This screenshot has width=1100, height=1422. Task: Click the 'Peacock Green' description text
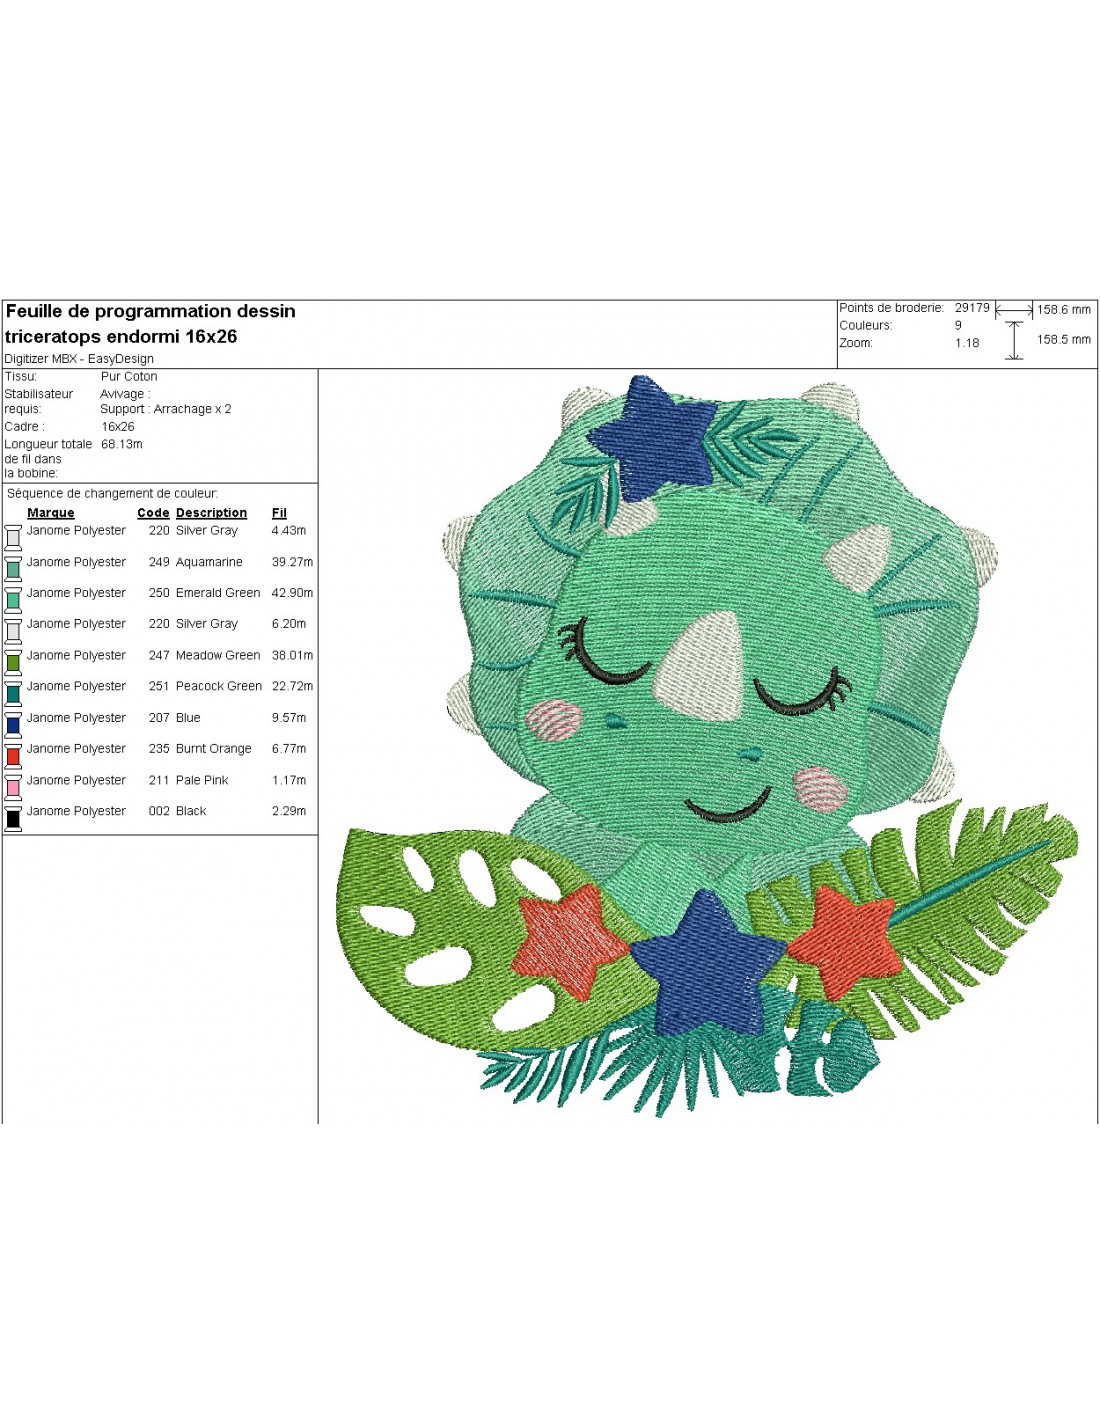pyautogui.click(x=219, y=687)
